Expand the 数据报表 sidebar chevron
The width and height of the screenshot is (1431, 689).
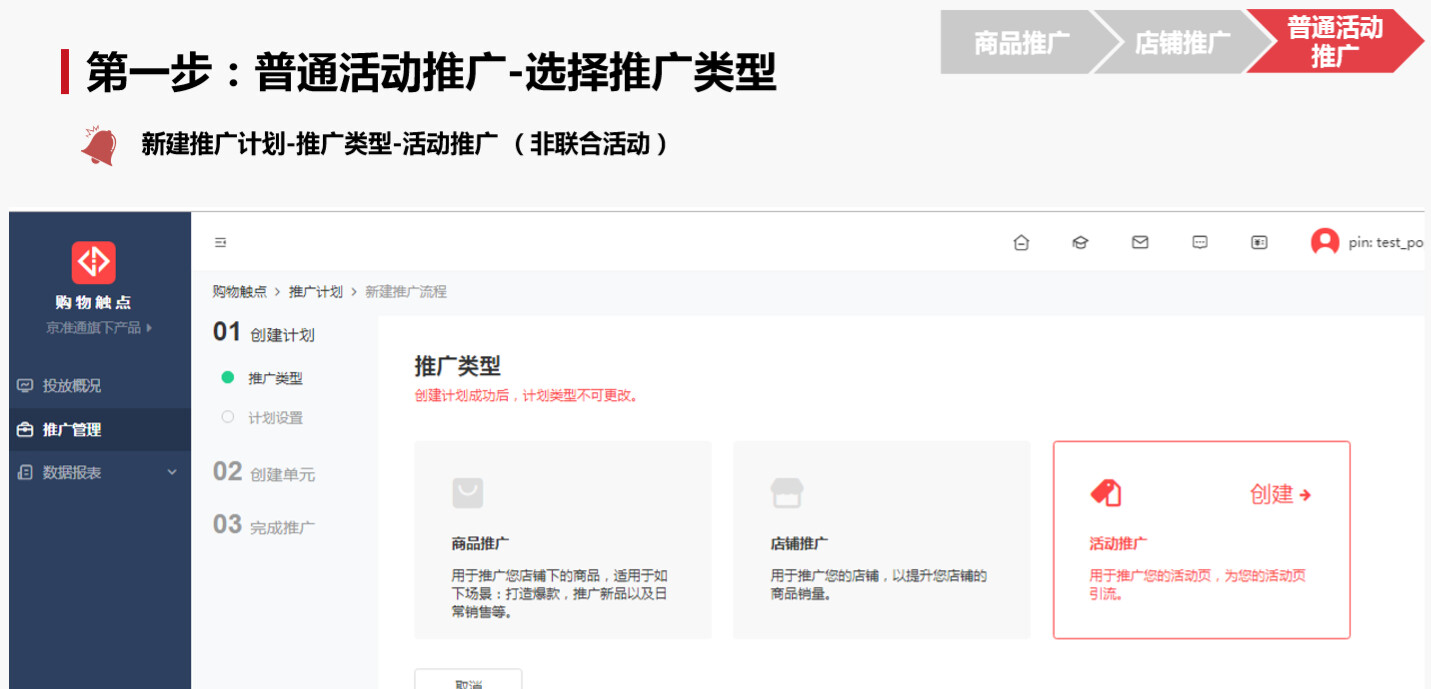point(171,472)
